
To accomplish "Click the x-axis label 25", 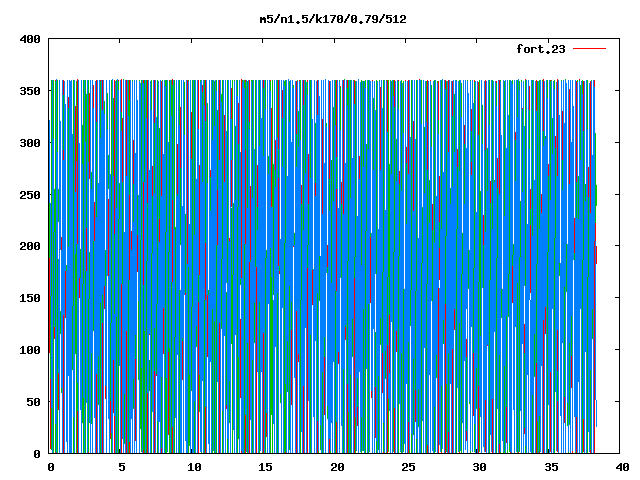I will click(408, 467).
